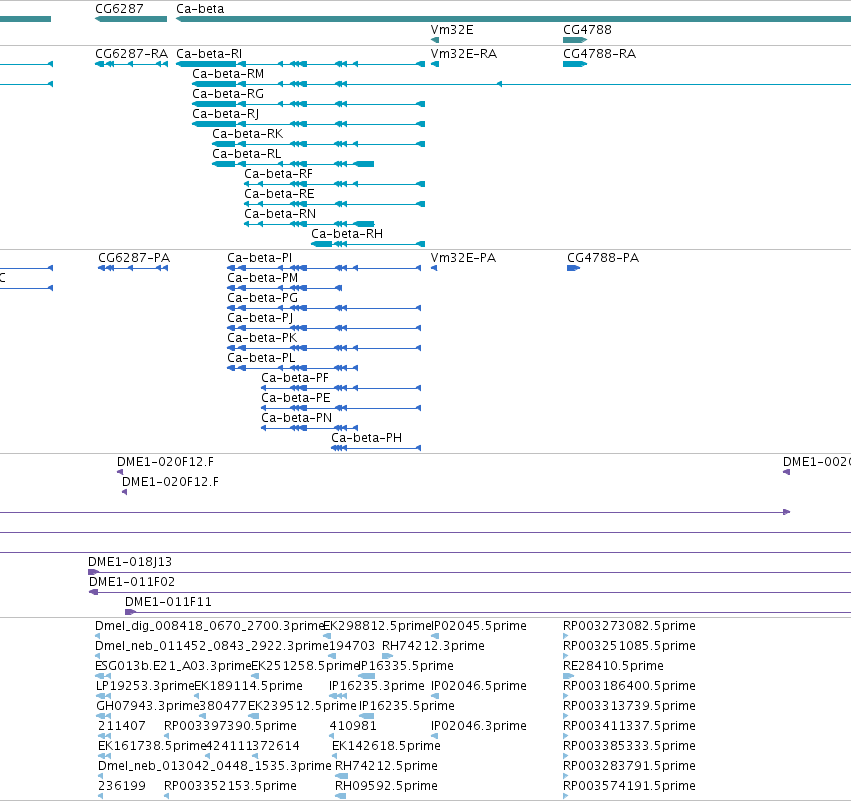Click the blue CG4788-PA protein arrow glyph

[x=573, y=268]
